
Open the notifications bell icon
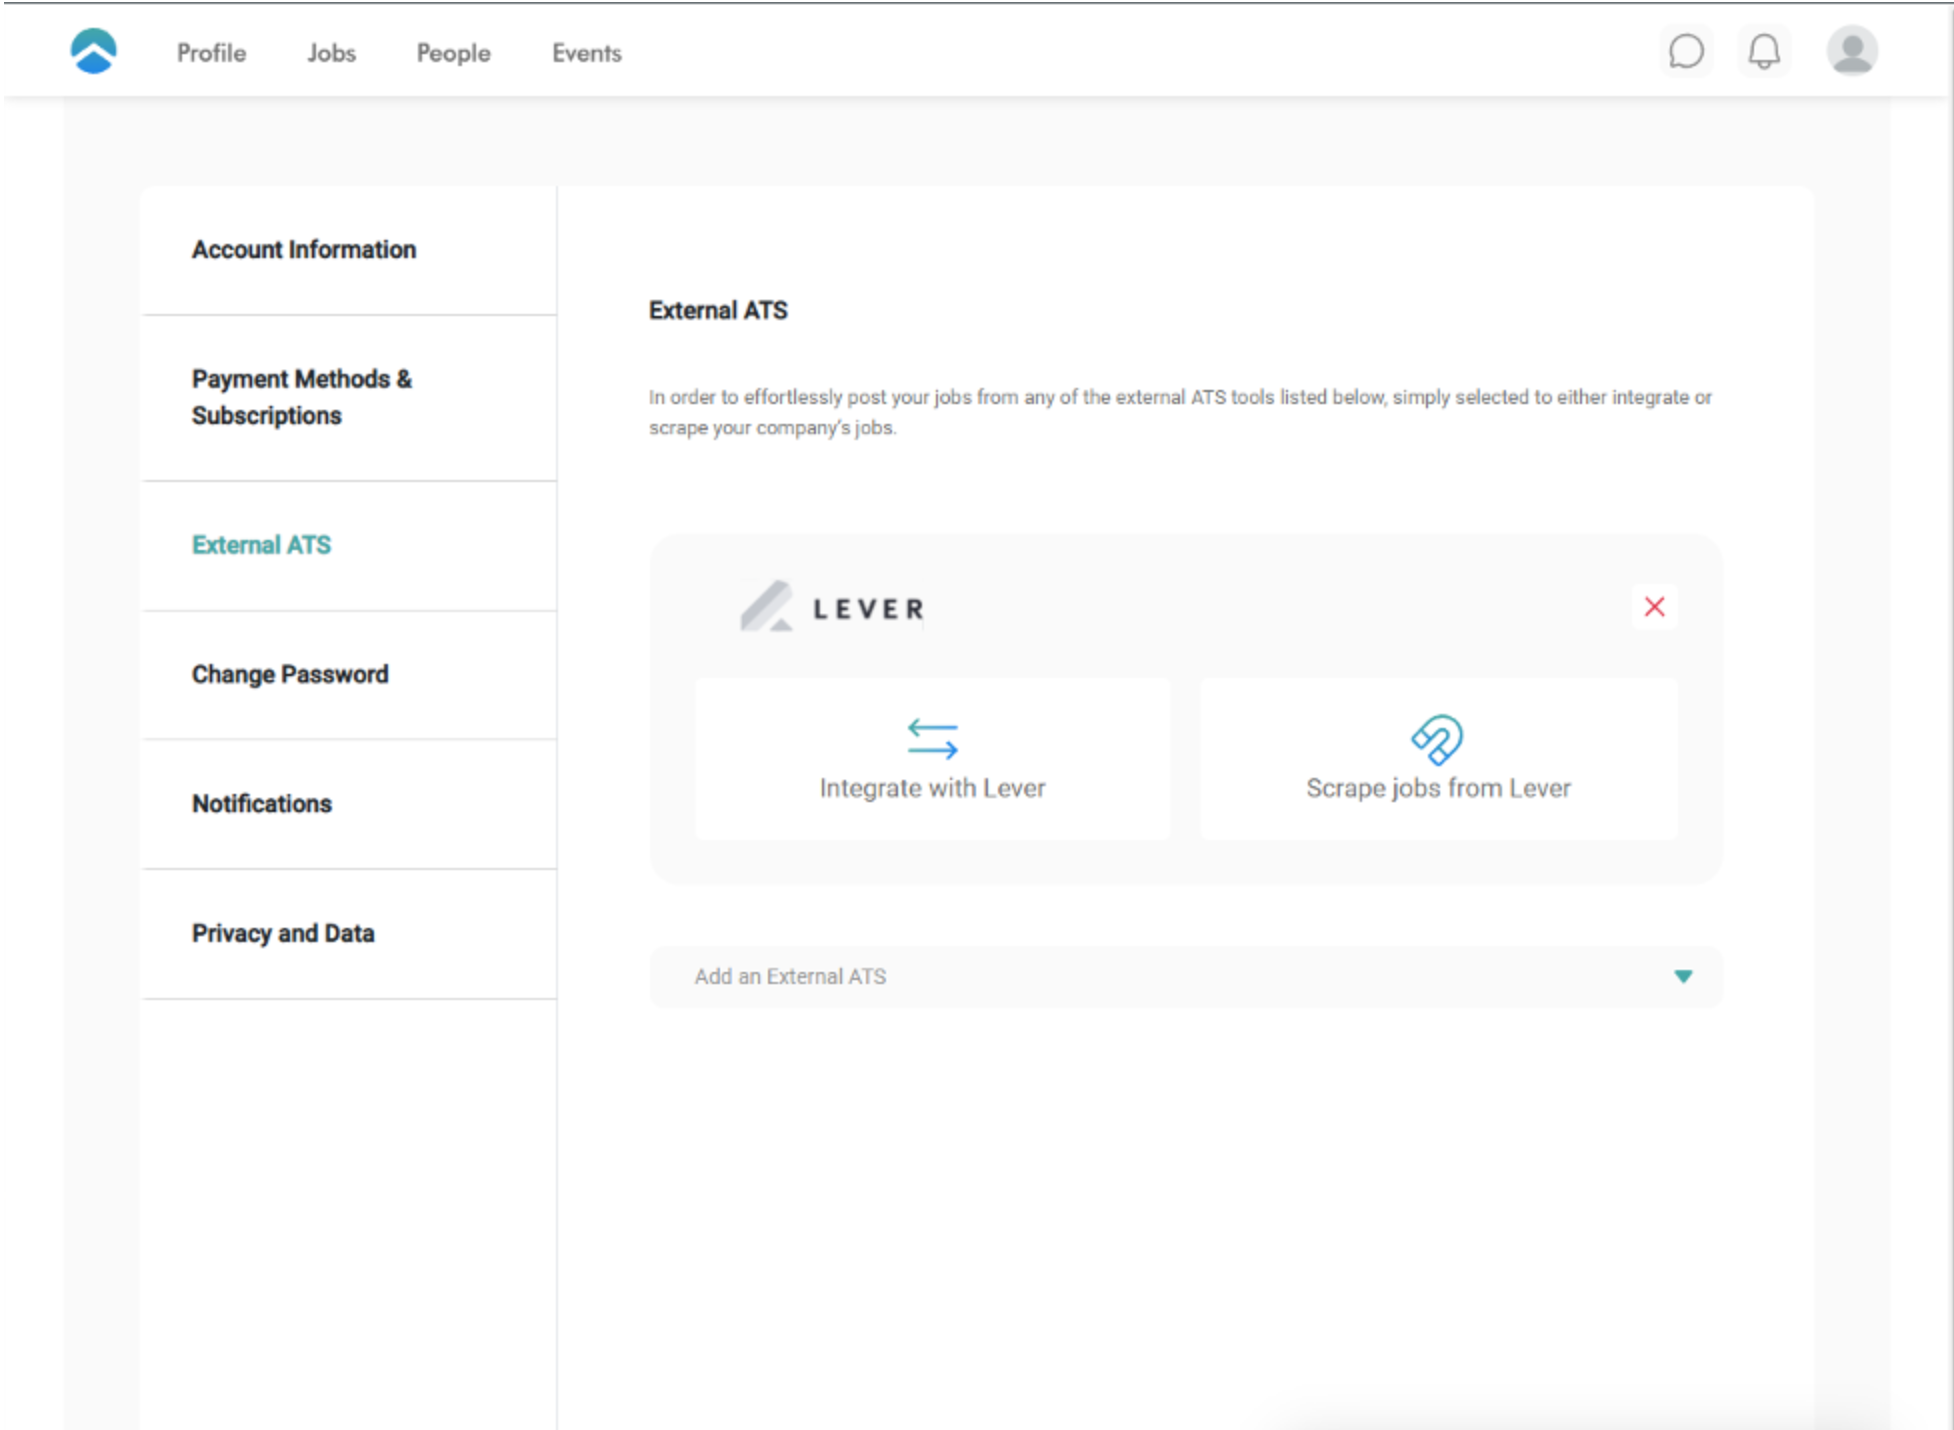1763,52
